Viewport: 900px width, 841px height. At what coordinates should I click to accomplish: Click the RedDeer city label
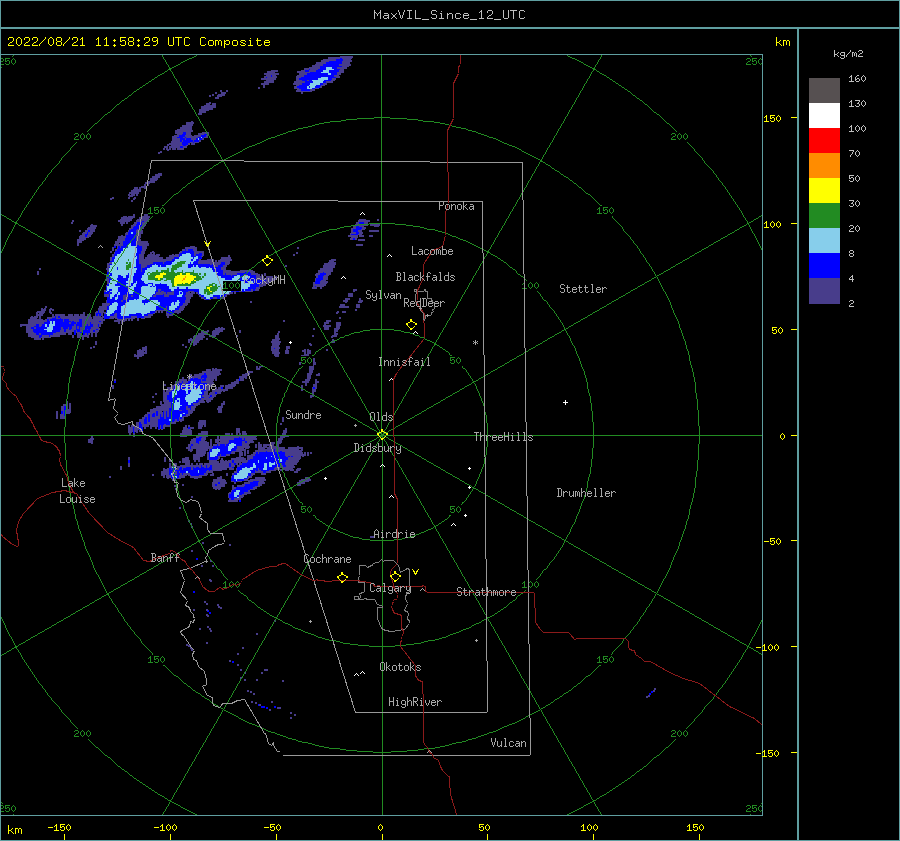(x=424, y=303)
